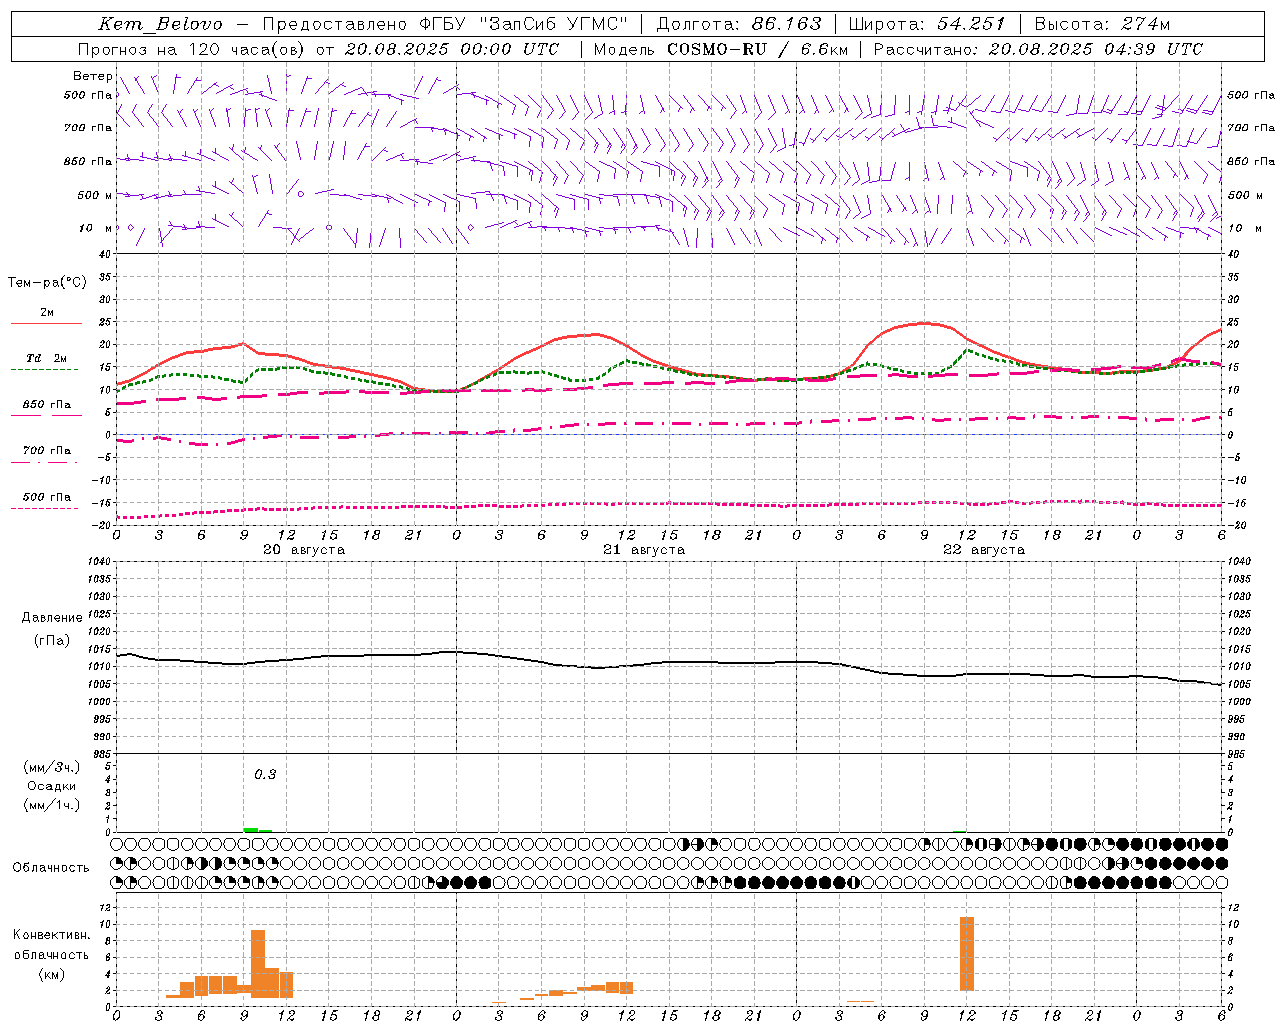Select the Облачность cloud cover label
The image size is (1280, 1024).
[x=51, y=868]
